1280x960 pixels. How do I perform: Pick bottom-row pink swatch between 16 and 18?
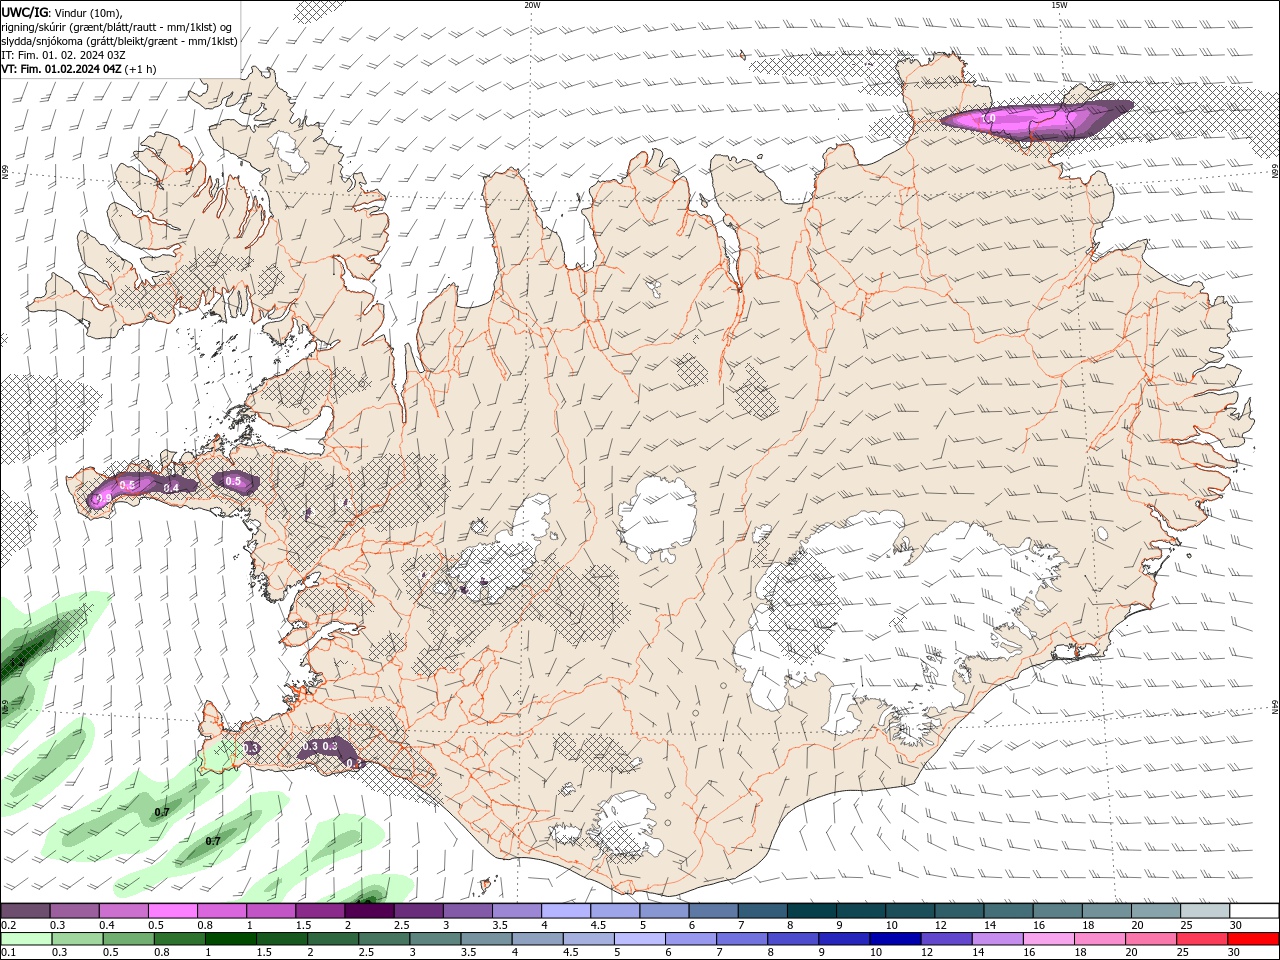[x=1047, y=939]
